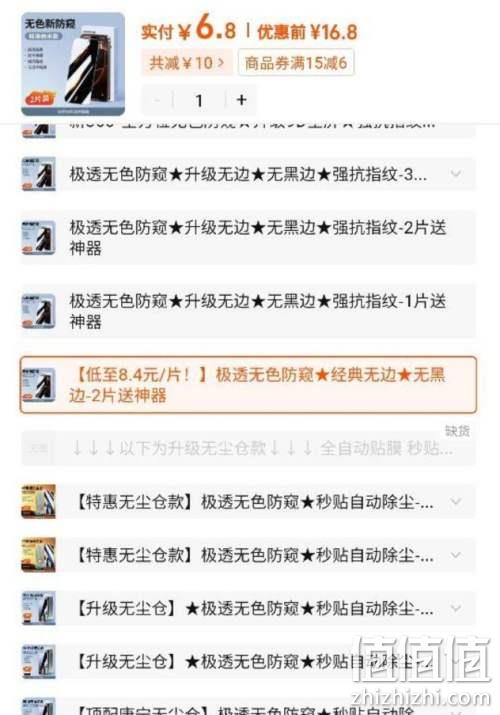
Task: Decrease quantity with the minus button
Action: [157, 100]
